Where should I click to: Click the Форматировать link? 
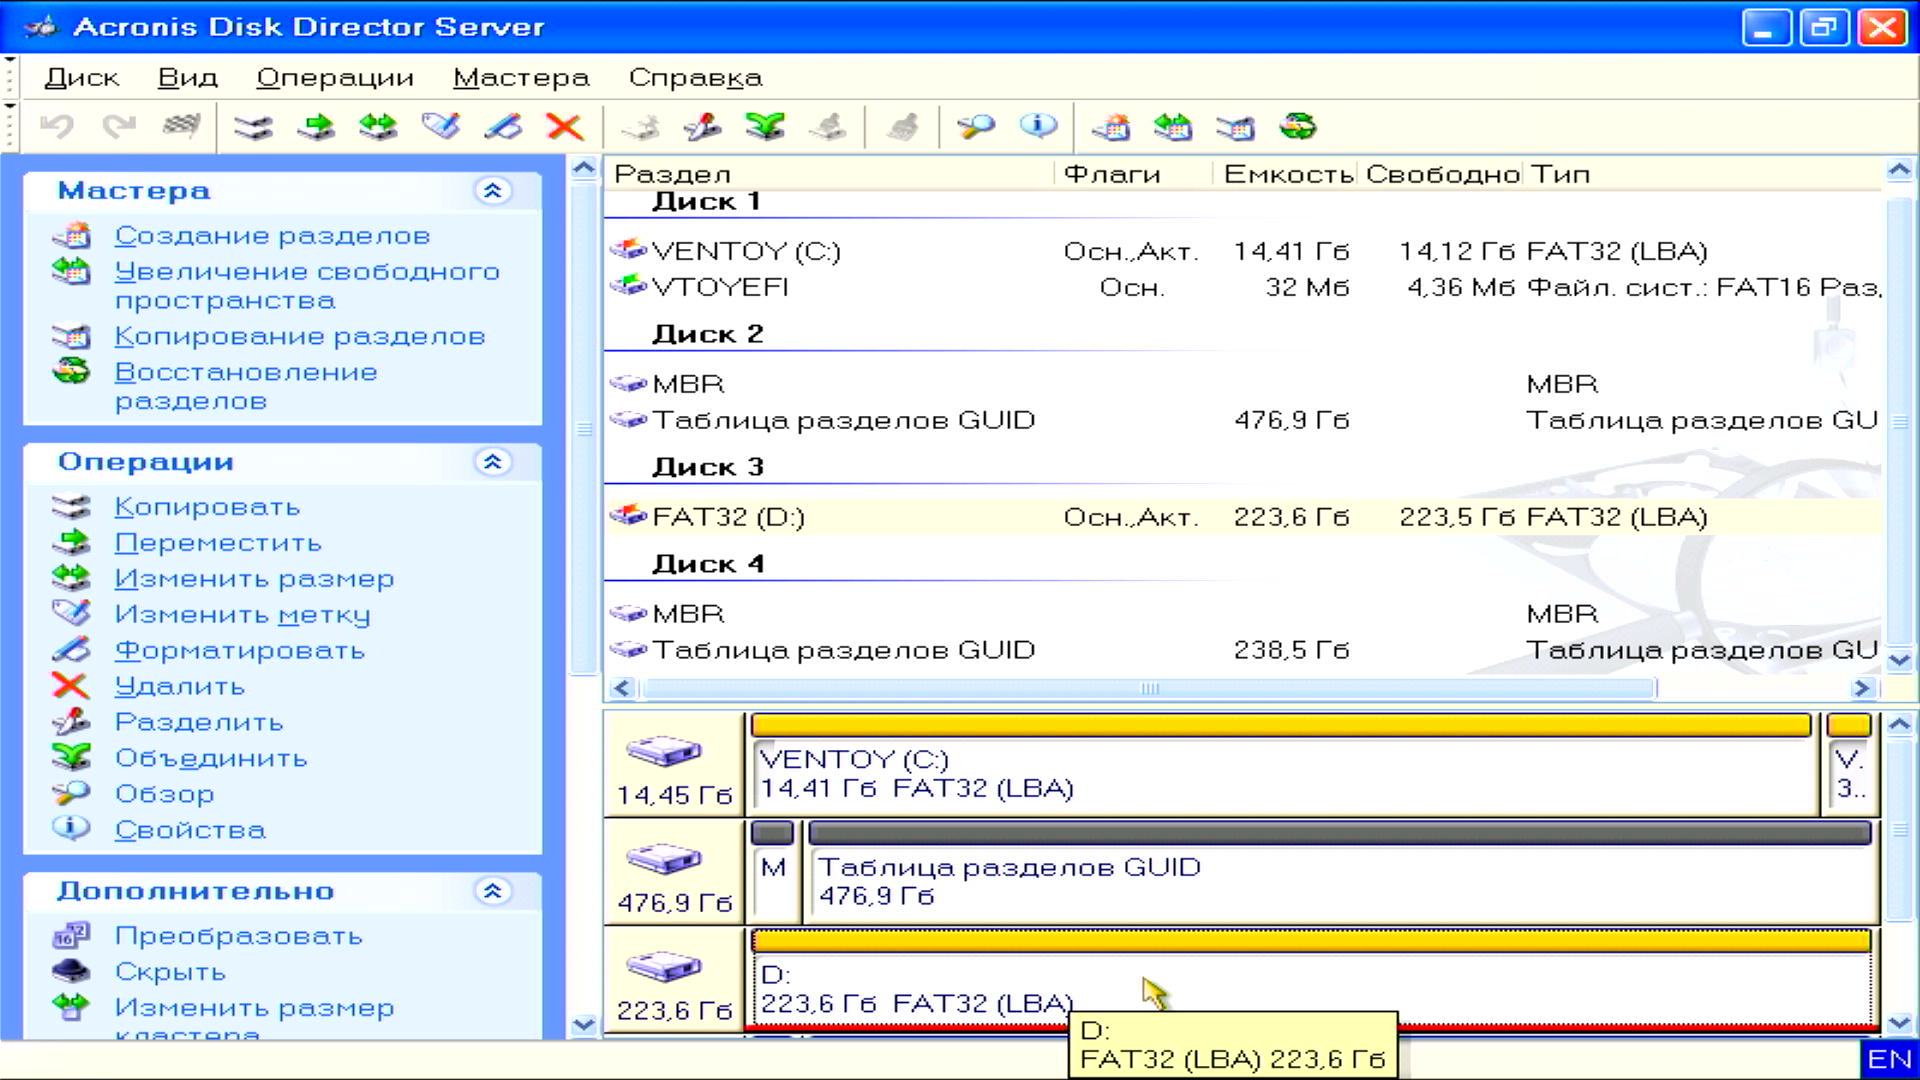[x=239, y=651]
